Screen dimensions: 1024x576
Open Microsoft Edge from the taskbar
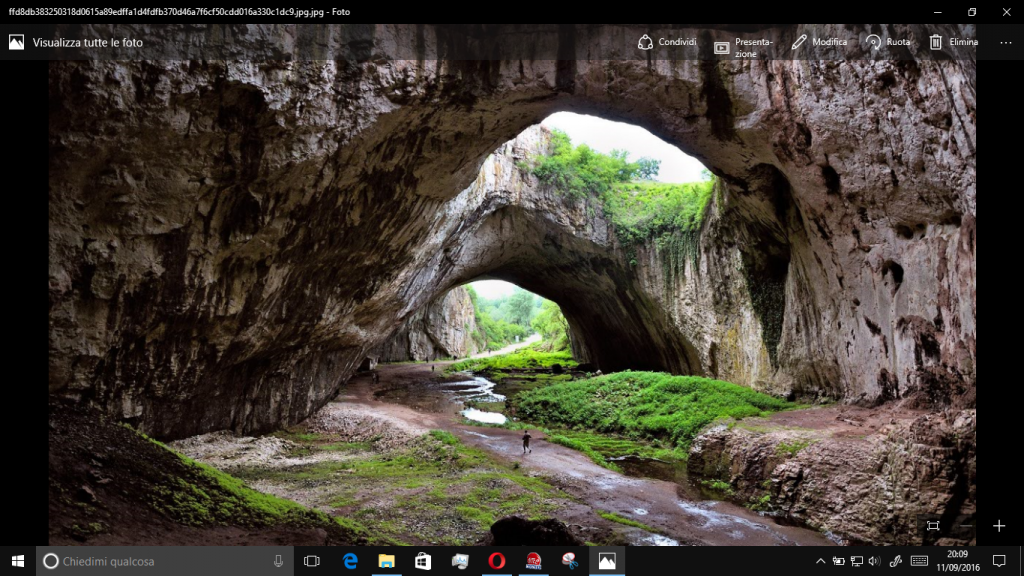coord(349,561)
